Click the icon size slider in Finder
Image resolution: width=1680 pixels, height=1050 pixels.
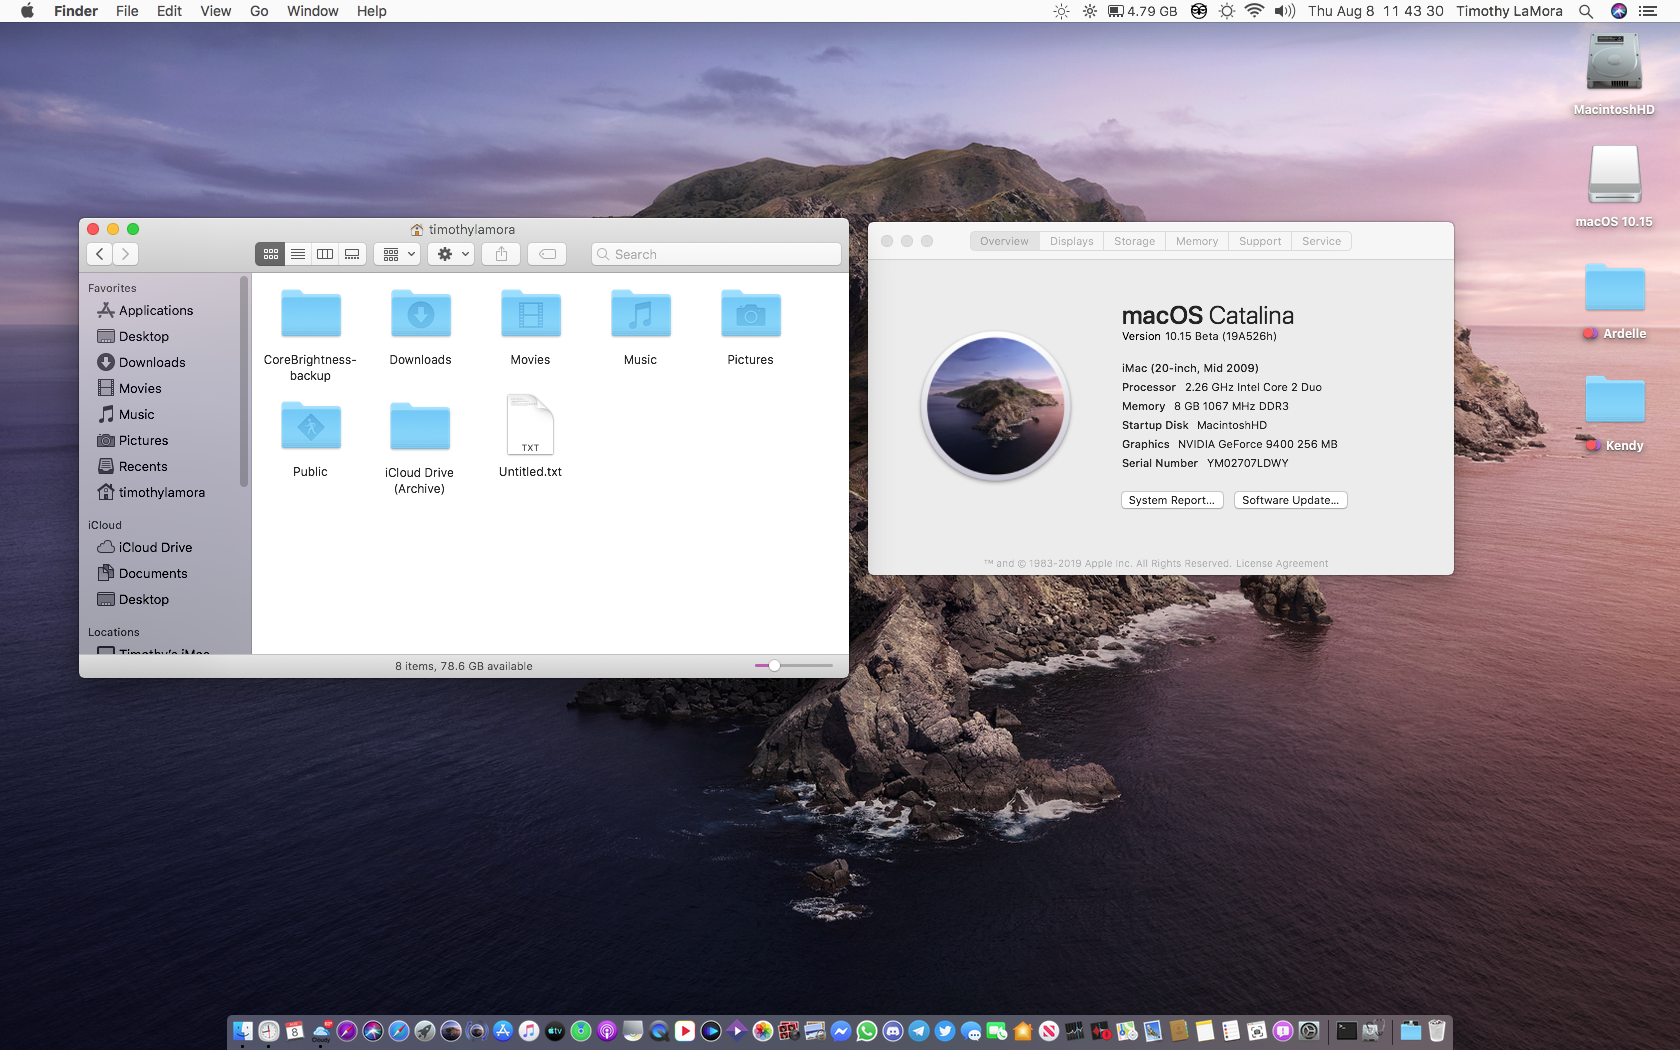(774, 666)
